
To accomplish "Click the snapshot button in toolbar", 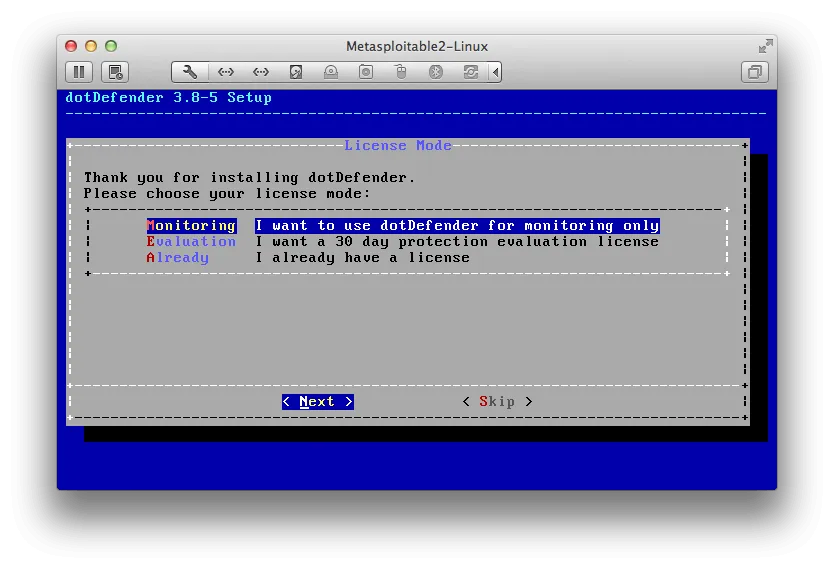I will click(116, 72).
